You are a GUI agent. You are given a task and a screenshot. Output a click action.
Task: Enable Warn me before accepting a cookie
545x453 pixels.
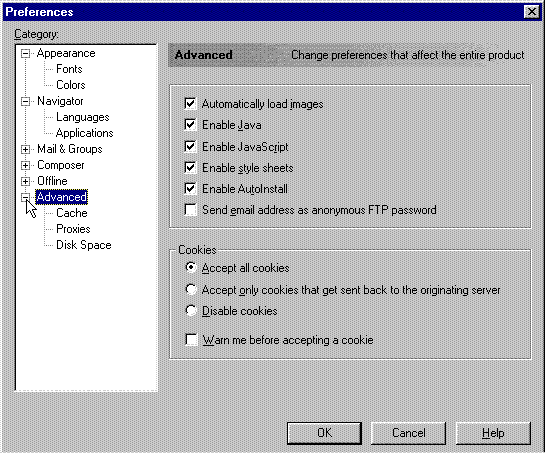191,340
